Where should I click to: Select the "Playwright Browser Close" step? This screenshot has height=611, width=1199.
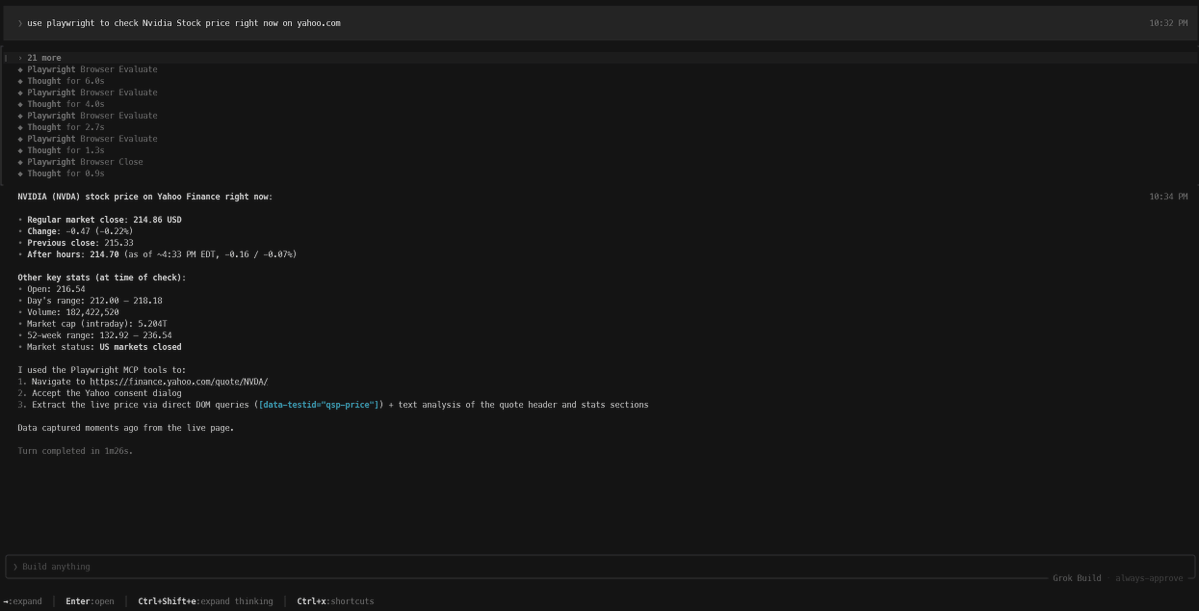(x=85, y=162)
